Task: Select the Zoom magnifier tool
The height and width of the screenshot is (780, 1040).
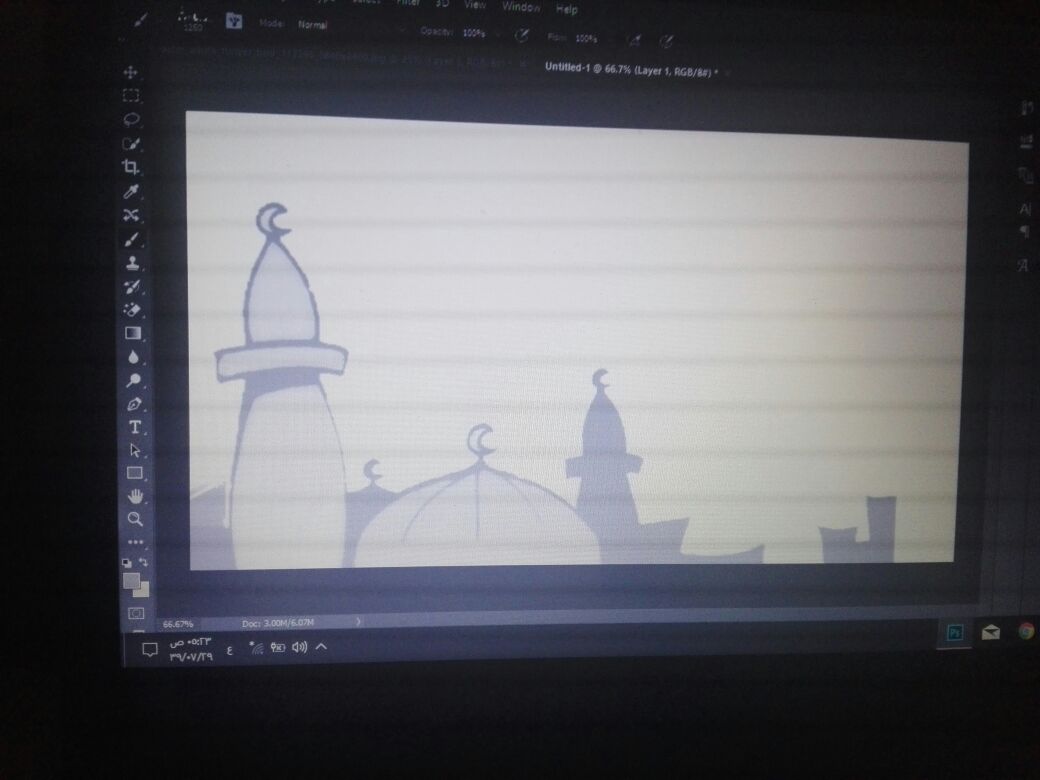Action: tap(135, 519)
